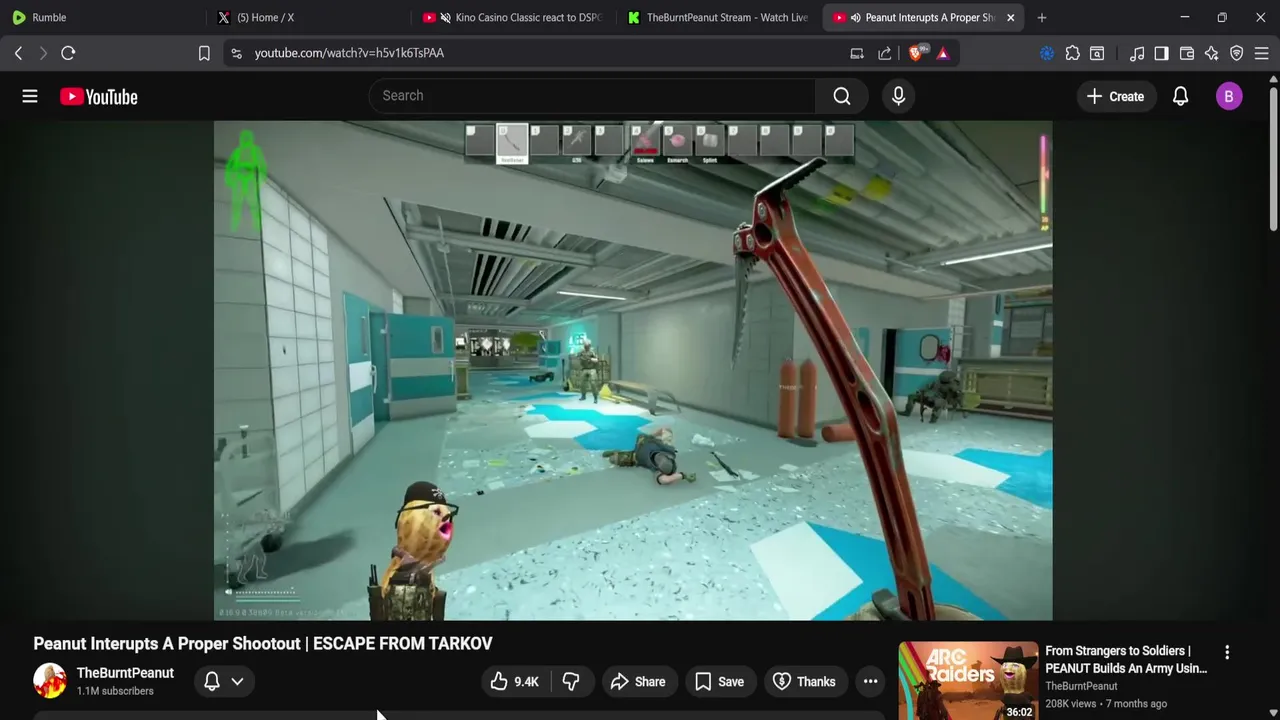Open the media control music note
The height and width of the screenshot is (720, 1280).
[1137, 53]
